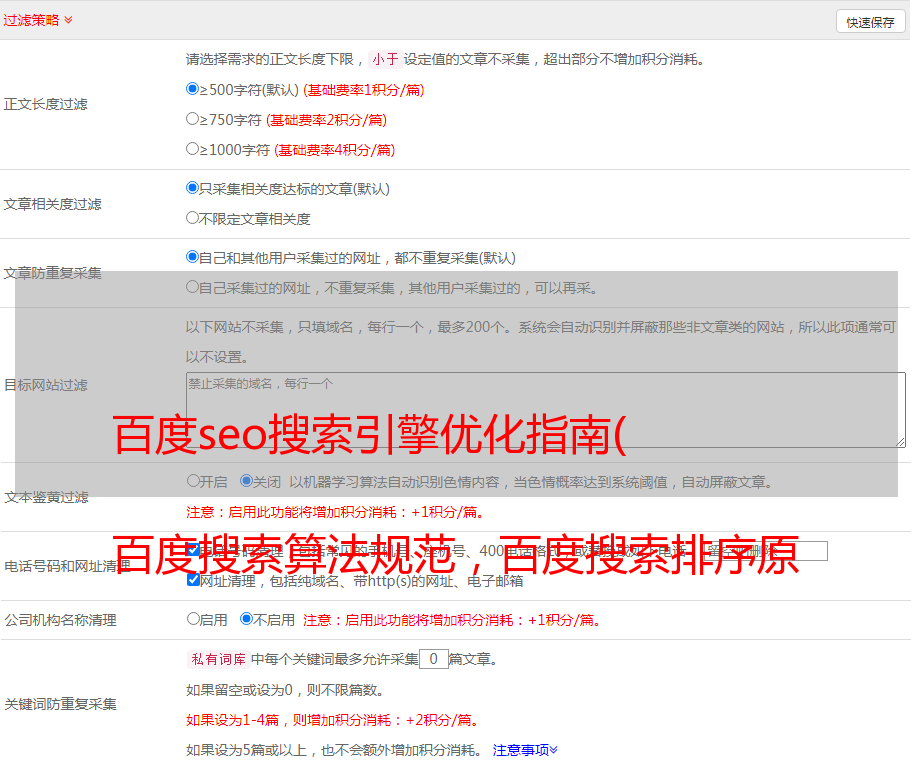Click the article count input showing 0
912x768 pixels.
(433, 659)
